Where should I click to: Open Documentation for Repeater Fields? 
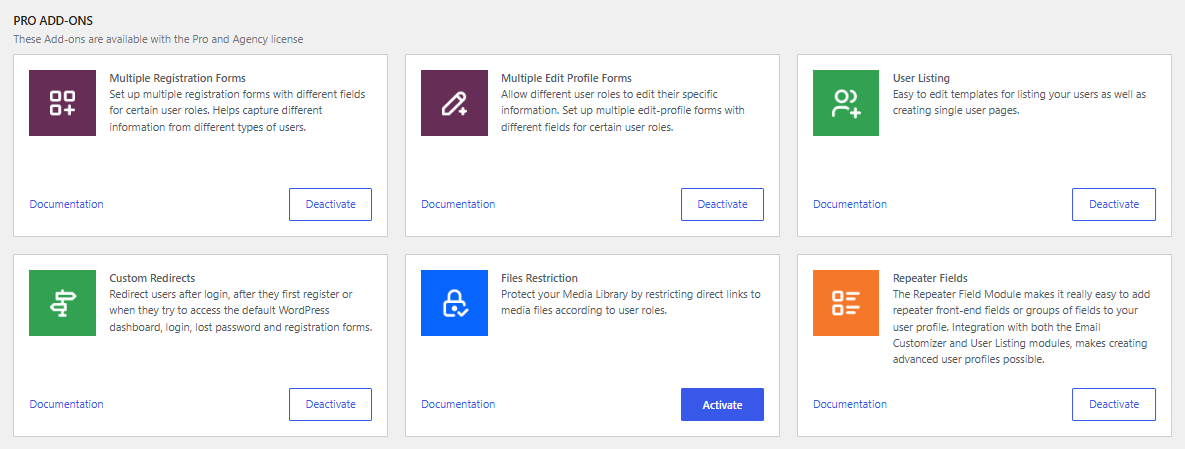[850, 404]
